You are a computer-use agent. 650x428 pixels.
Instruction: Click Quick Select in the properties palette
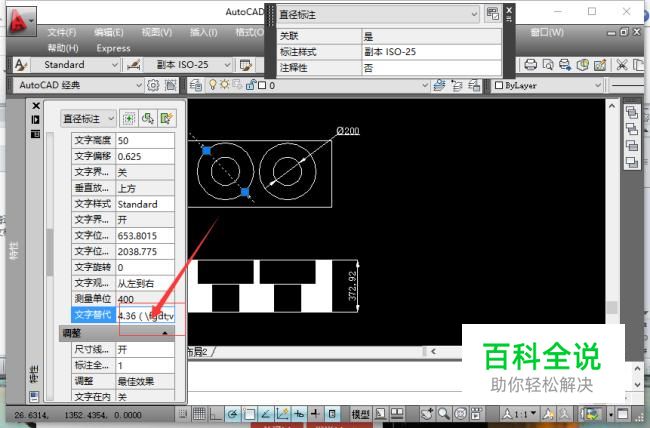166,119
